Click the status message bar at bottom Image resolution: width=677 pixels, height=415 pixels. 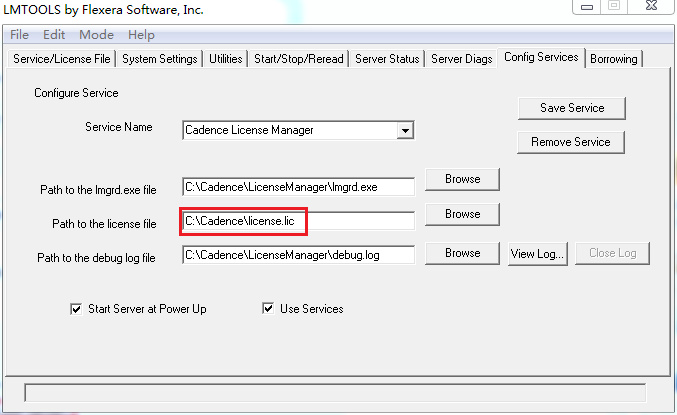coord(335,393)
